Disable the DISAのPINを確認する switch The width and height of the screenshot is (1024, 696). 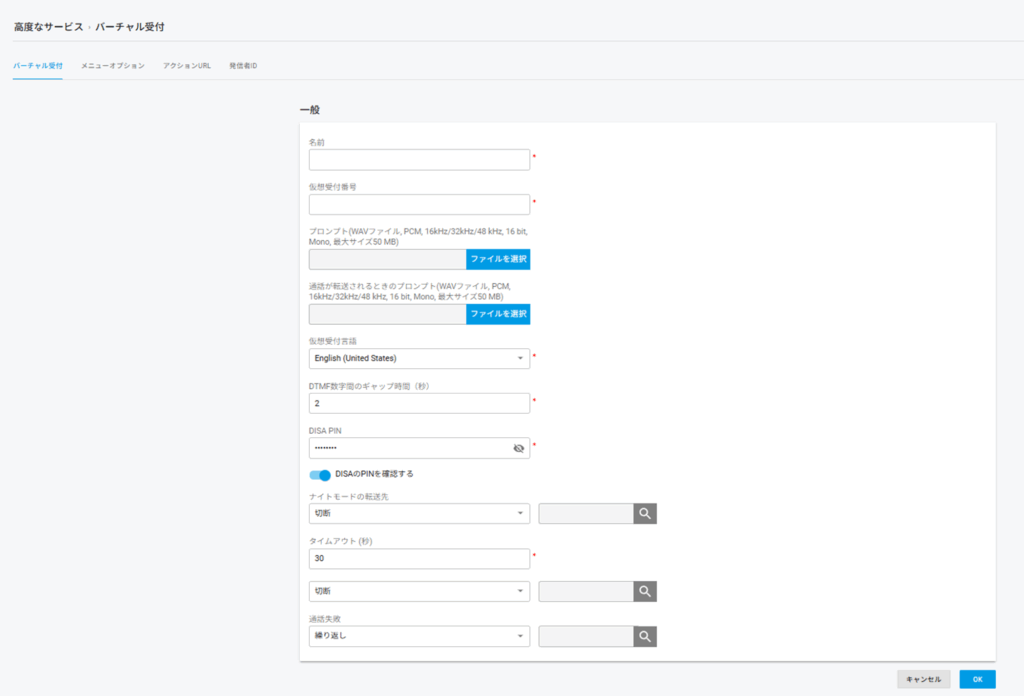click(320, 475)
